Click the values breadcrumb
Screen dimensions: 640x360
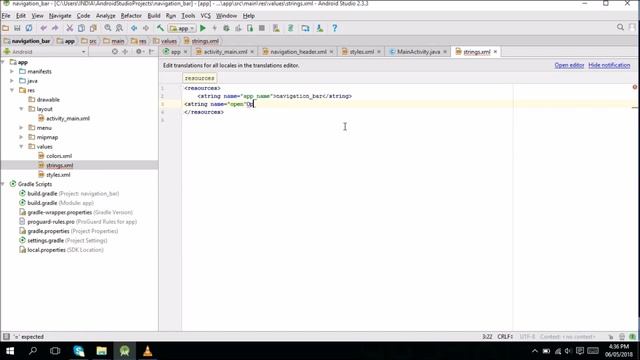[x=165, y=41]
